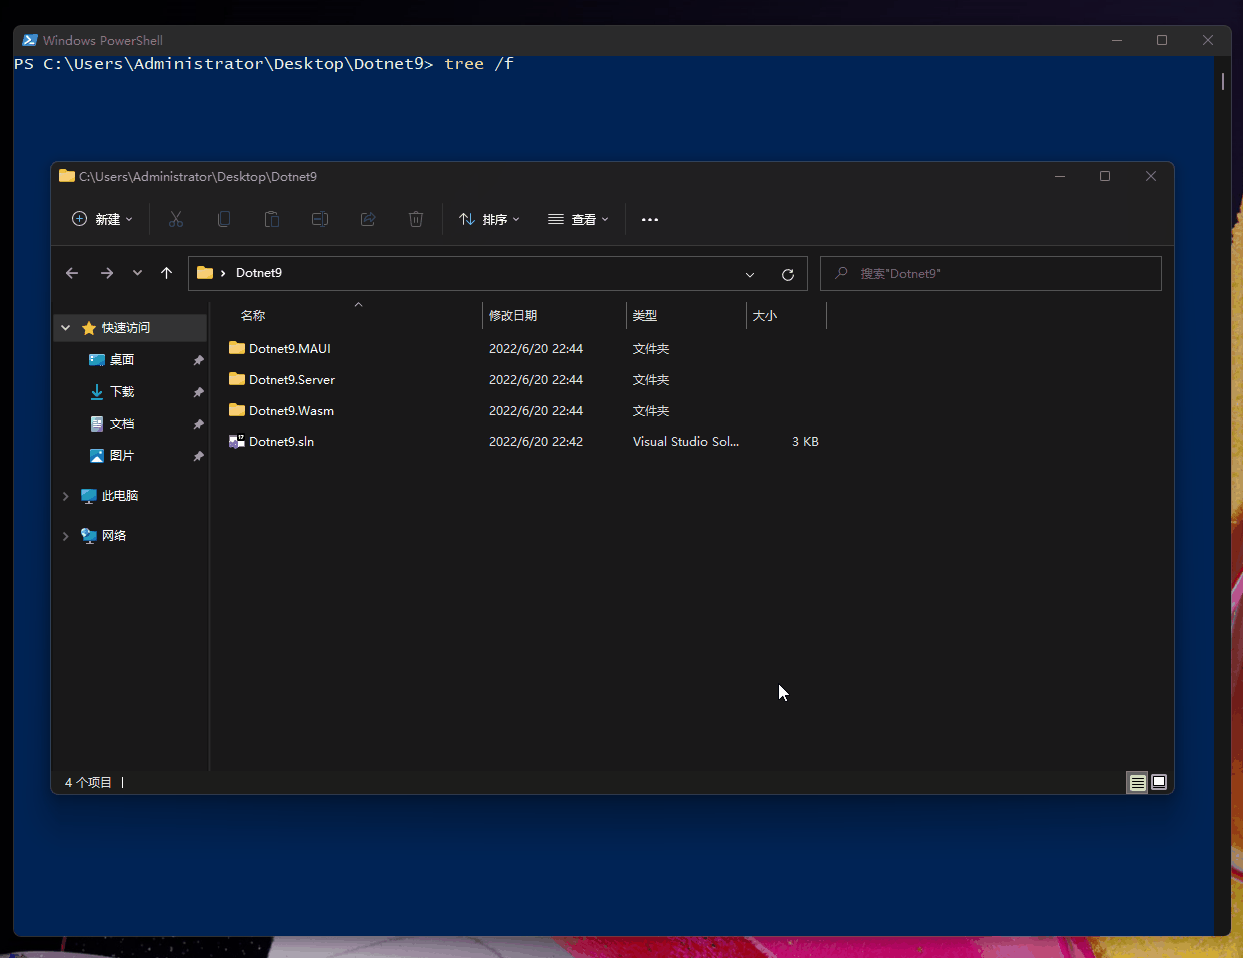Open the 排序 (Sort) dropdown
Screen dimensions: 1243x958
click(x=489, y=219)
